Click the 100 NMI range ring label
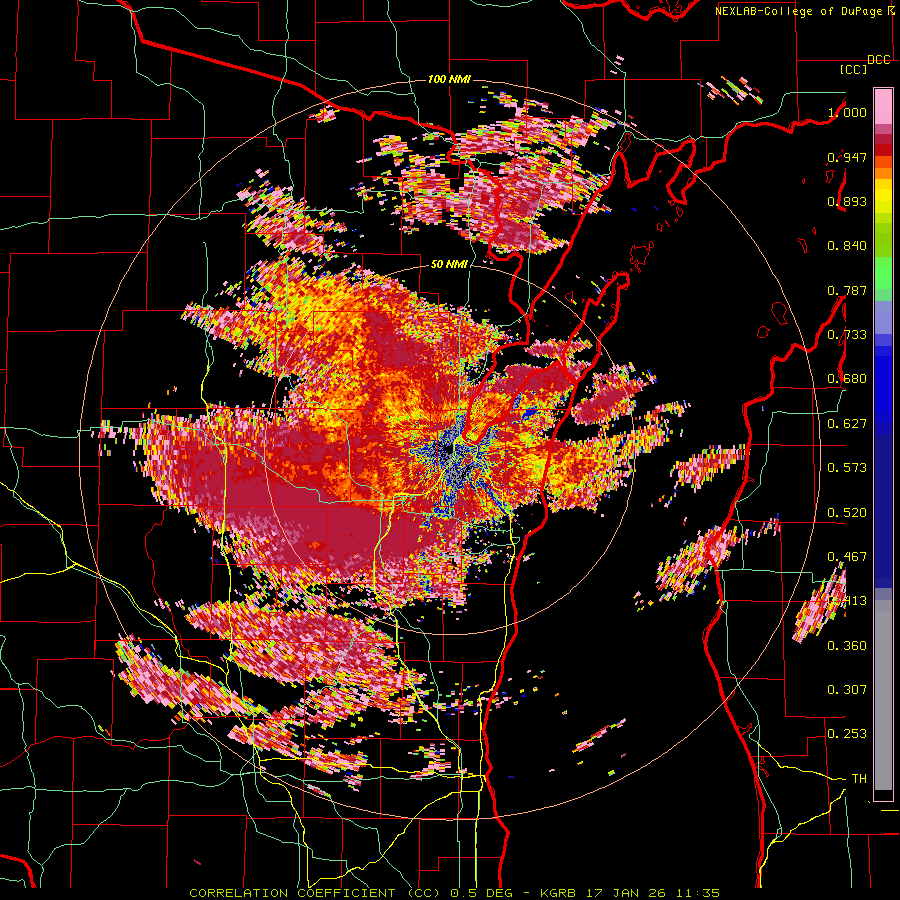This screenshot has height=900, width=900. (x=449, y=79)
